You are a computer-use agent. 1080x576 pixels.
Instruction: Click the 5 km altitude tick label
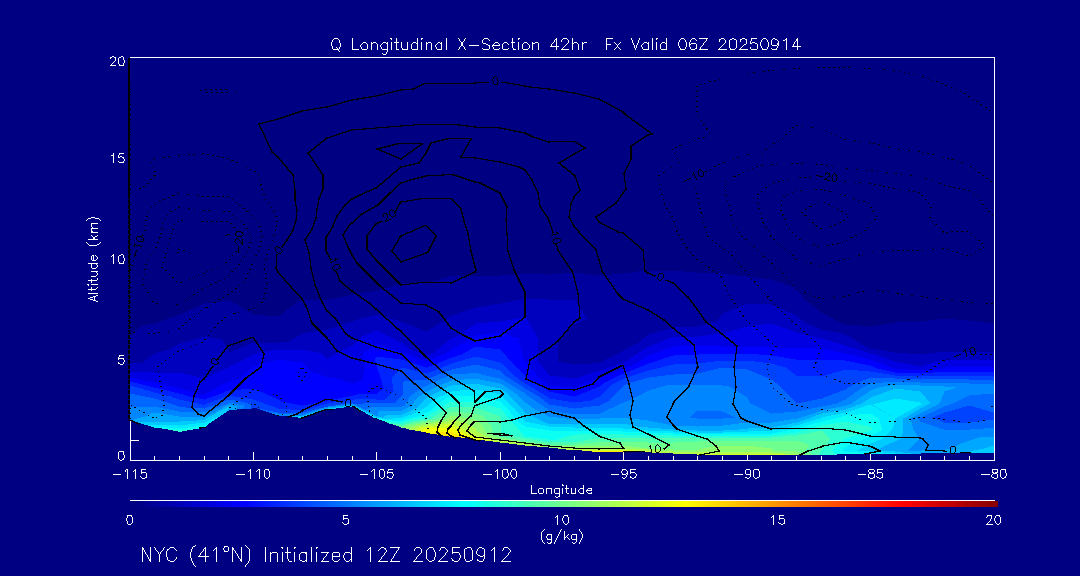coord(119,359)
